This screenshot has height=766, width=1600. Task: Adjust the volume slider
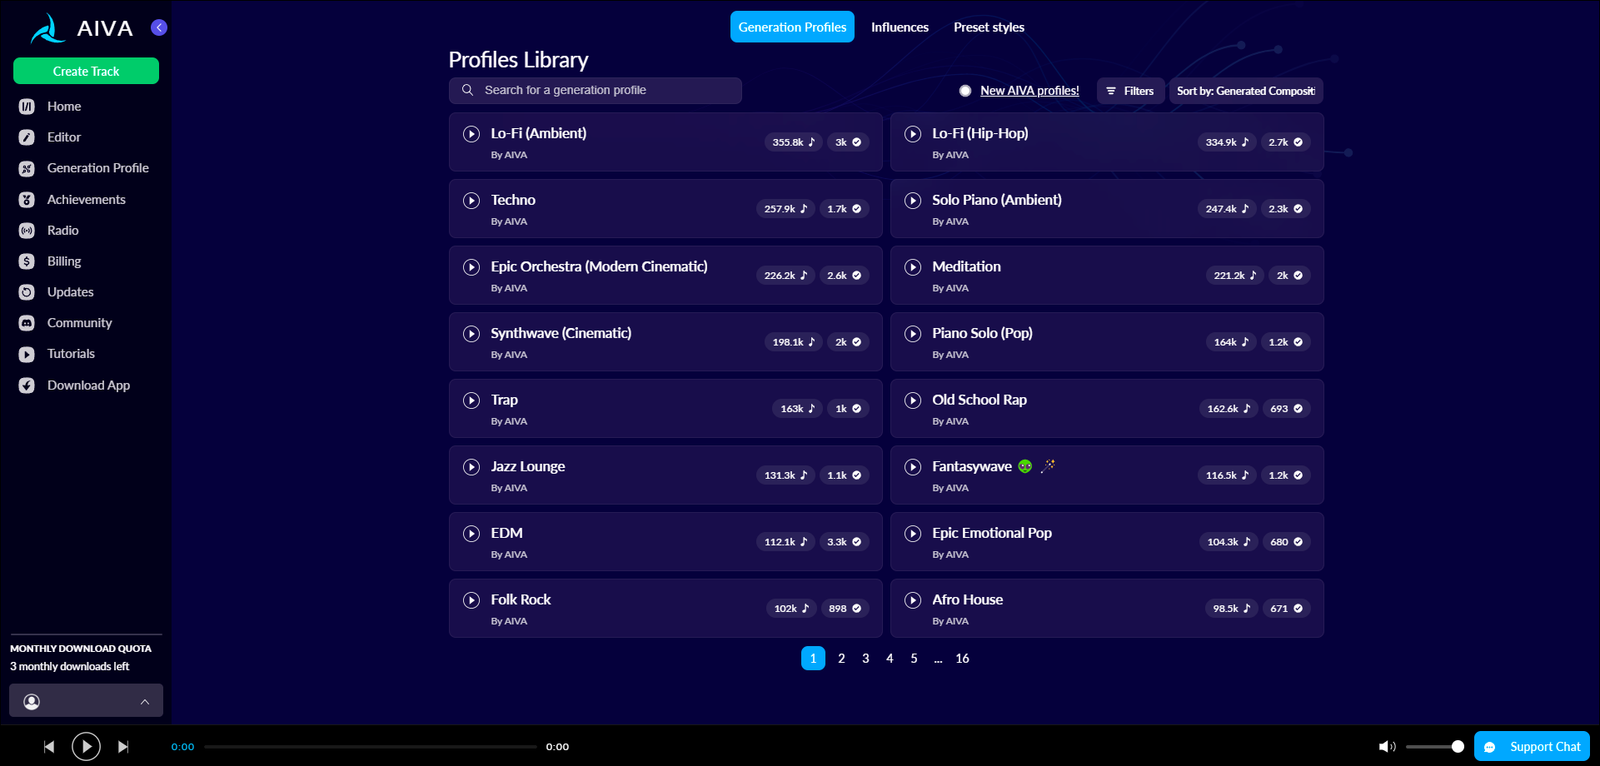pos(1435,747)
